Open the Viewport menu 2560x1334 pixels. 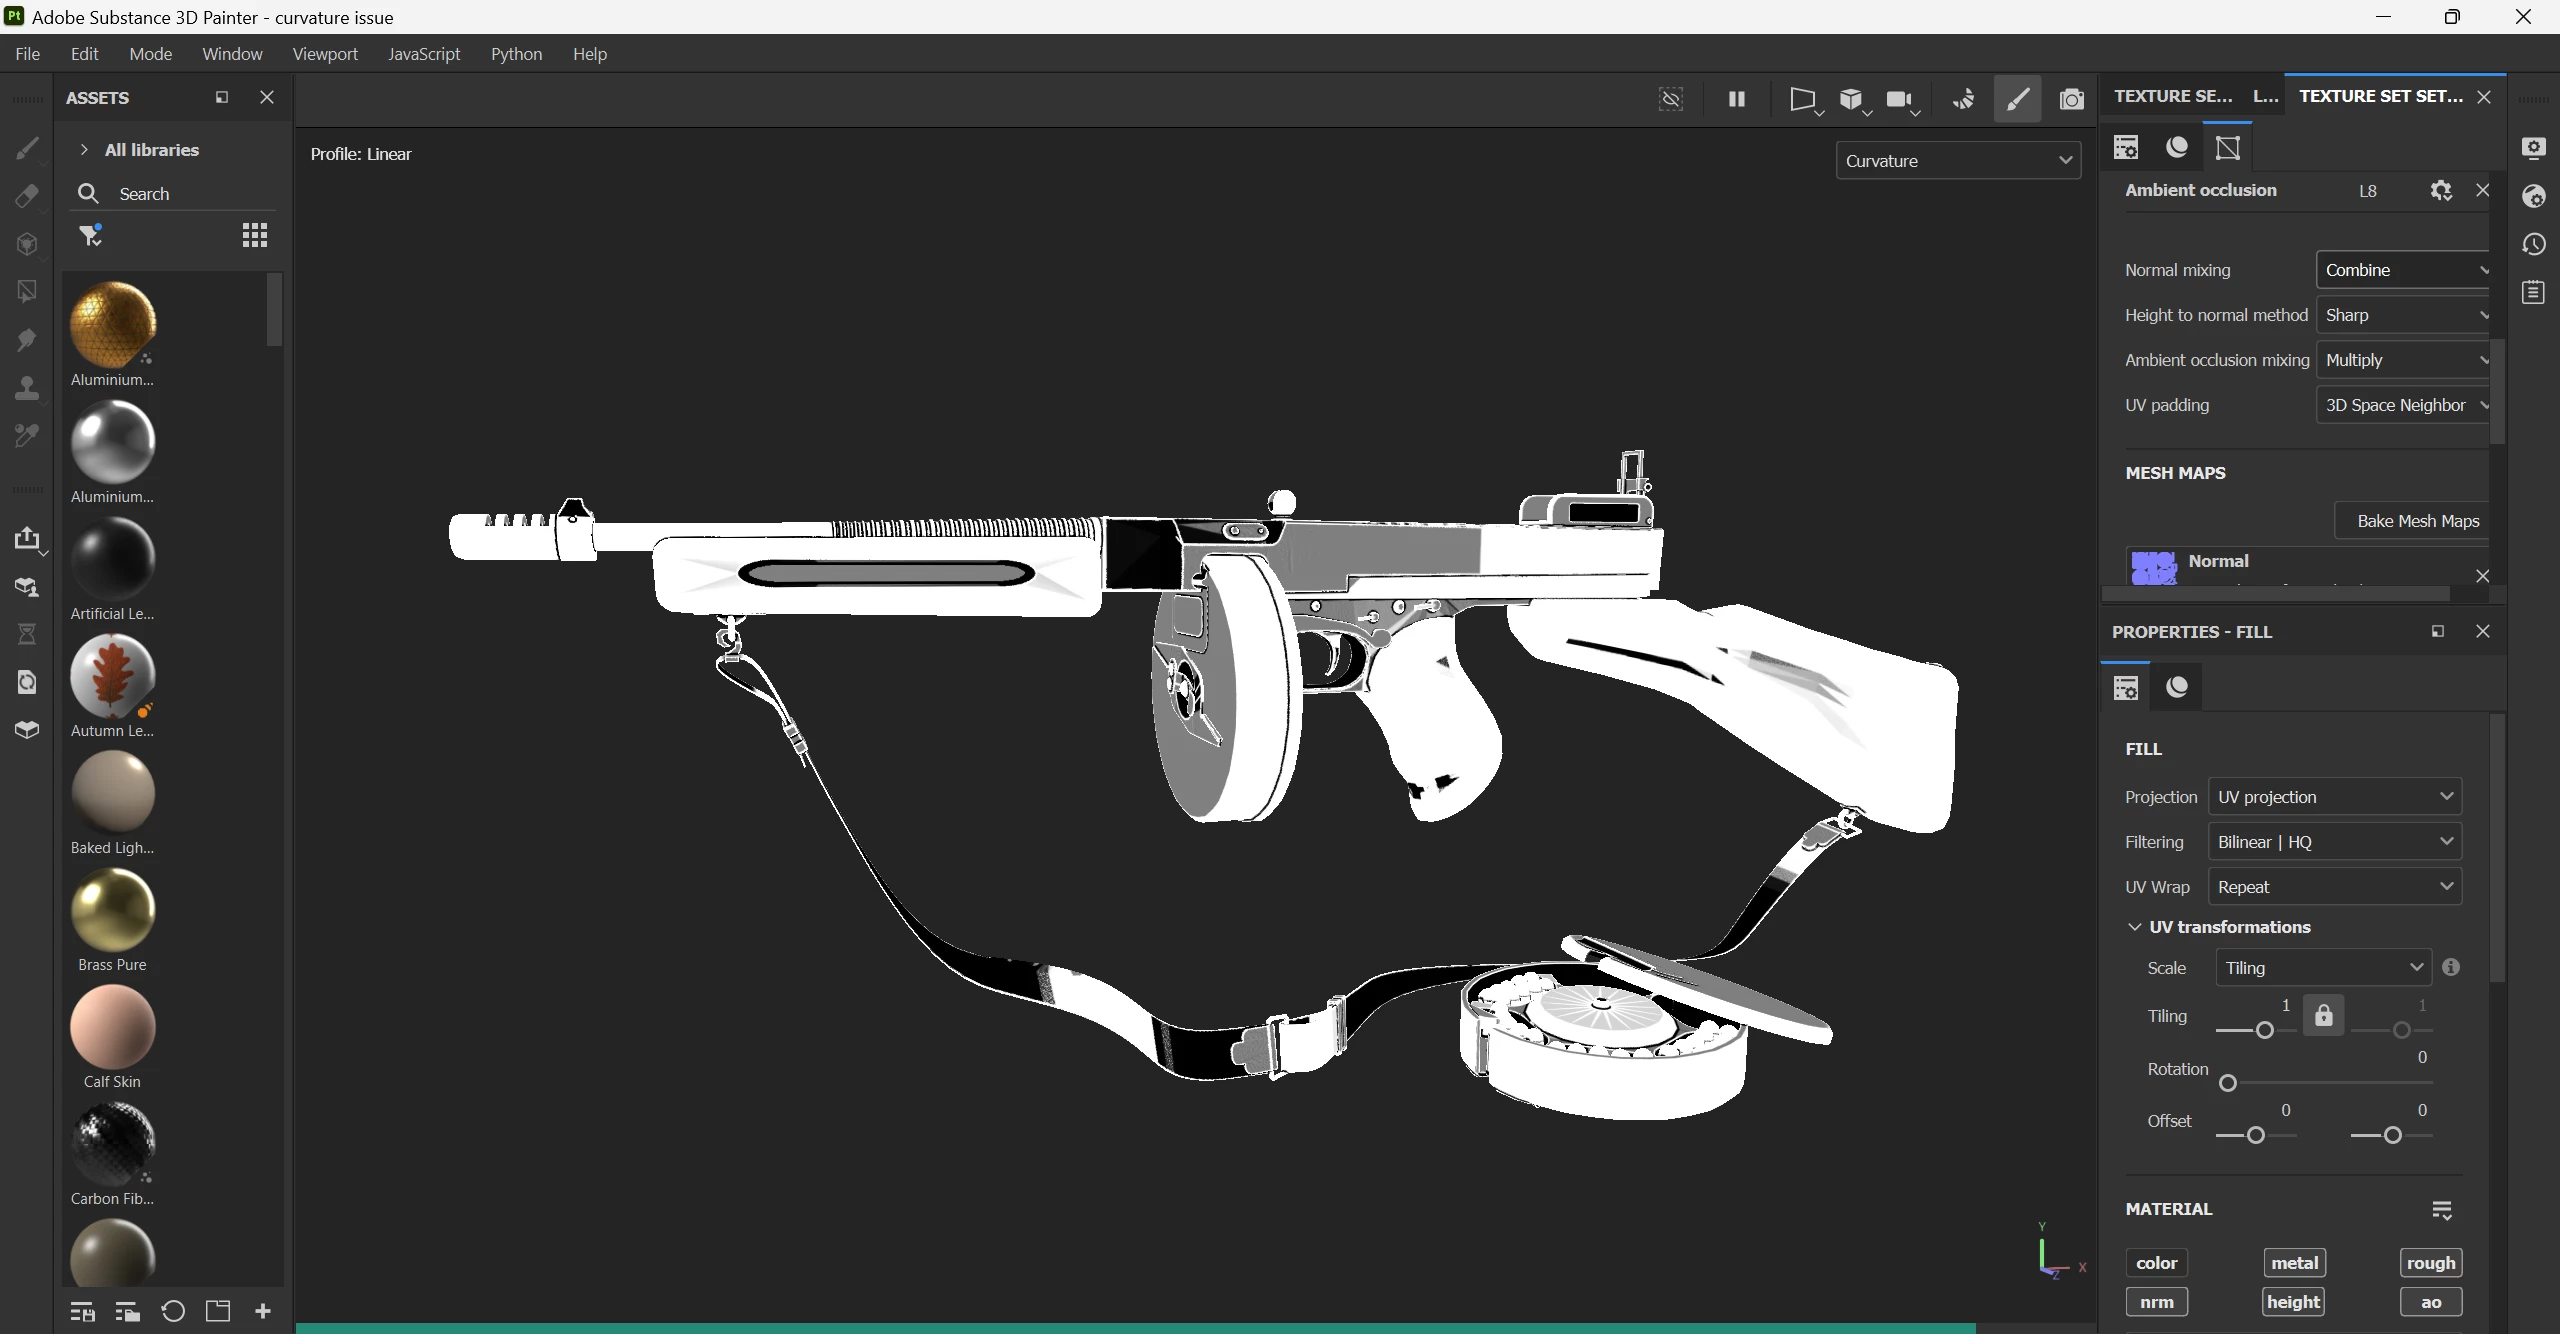tap(325, 54)
